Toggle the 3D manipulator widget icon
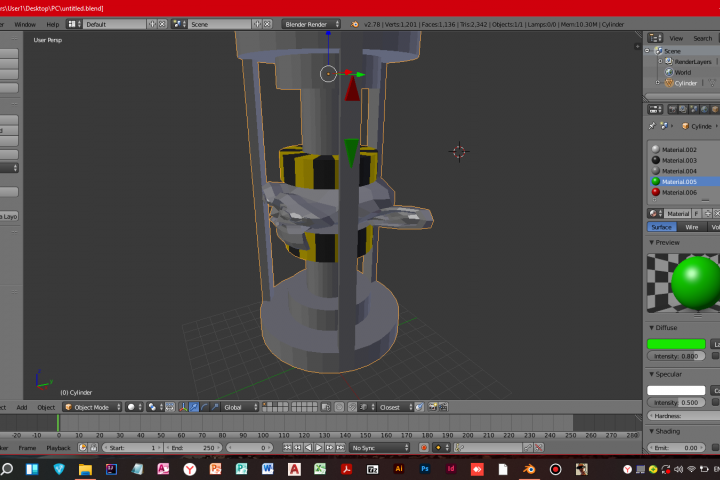Viewport: 720px width, 480px height. click(x=183, y=407)
